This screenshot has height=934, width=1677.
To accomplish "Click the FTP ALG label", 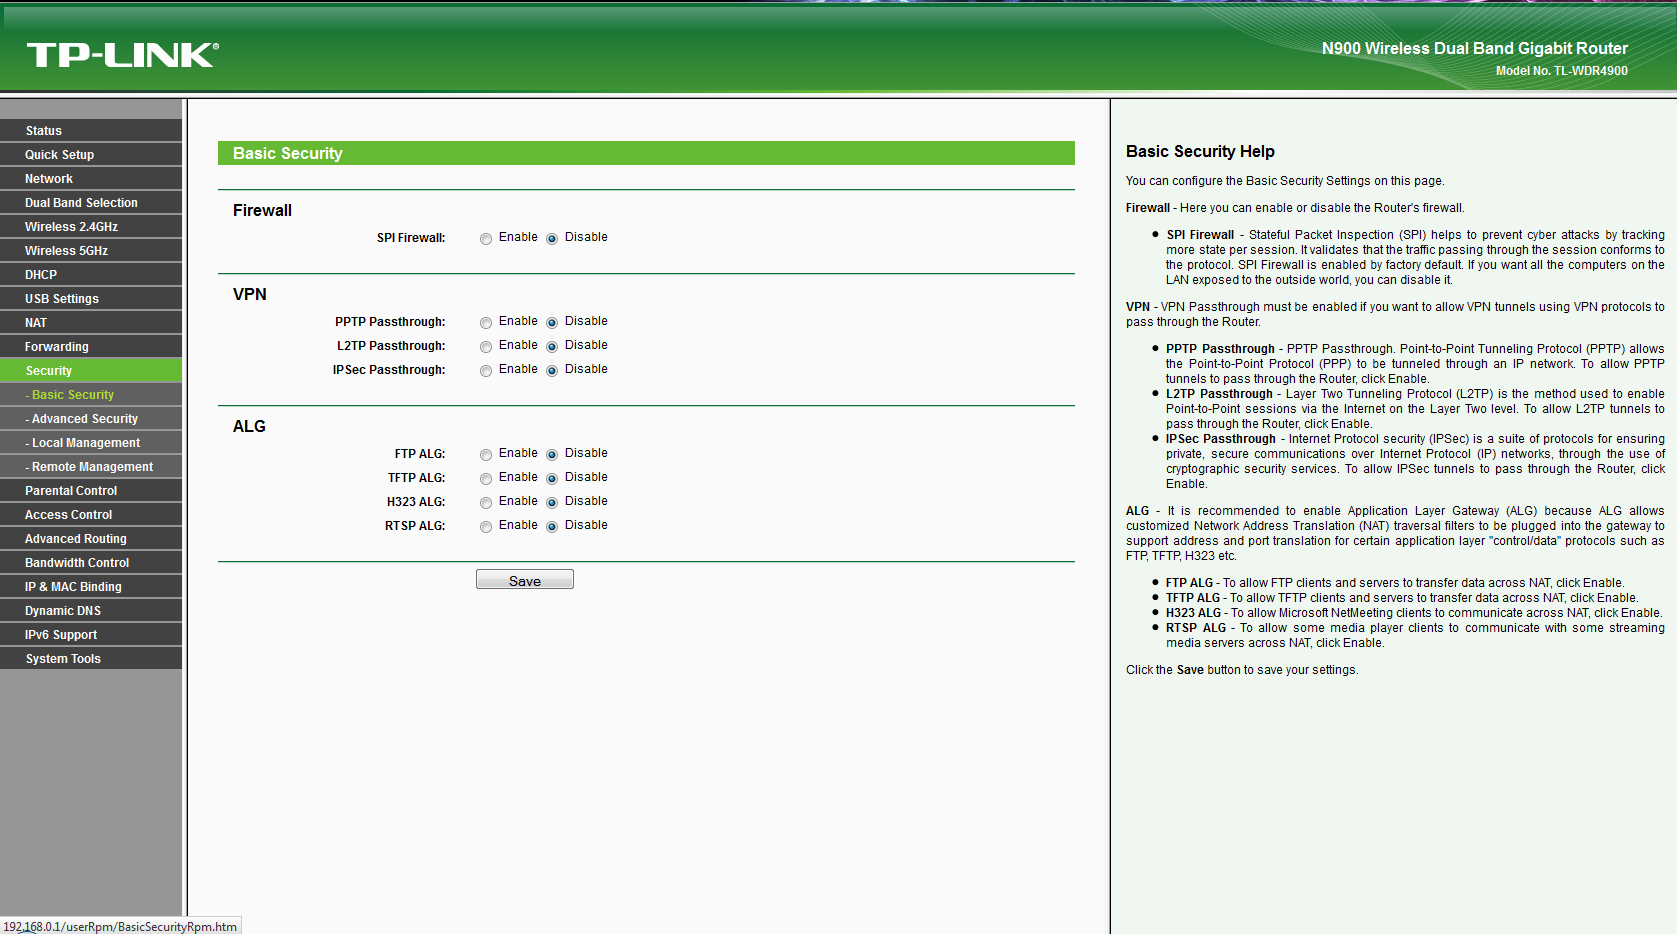I will point(420,454).
